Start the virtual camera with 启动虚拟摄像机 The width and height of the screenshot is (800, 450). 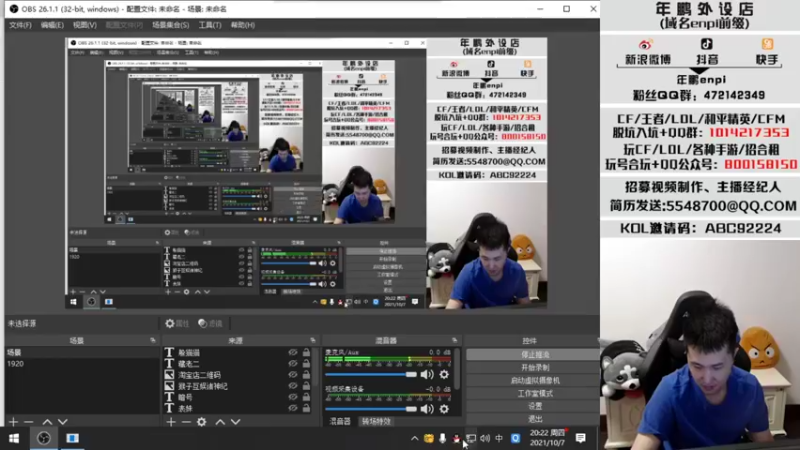click(x=534, y=381)
